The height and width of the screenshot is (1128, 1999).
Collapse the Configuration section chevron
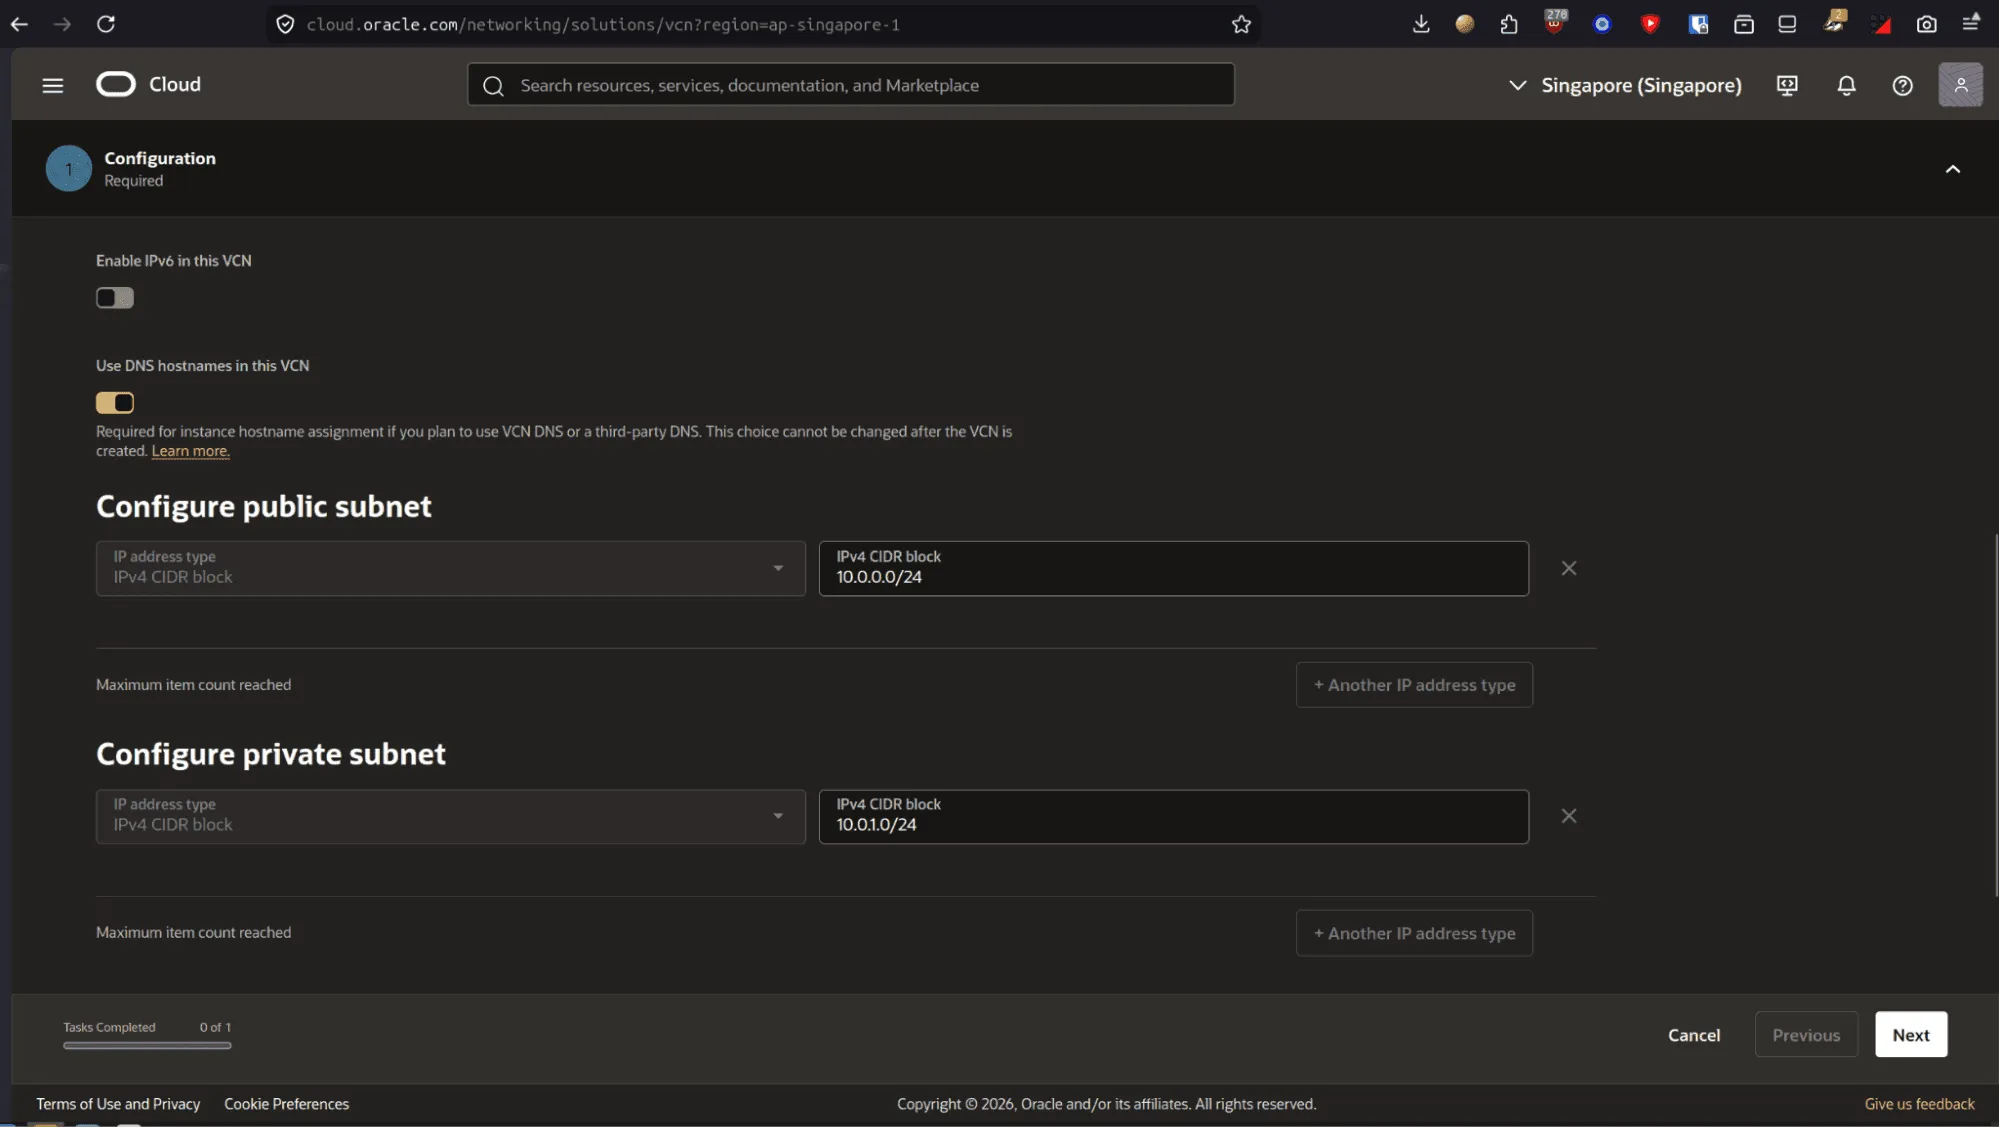[1952, 169]
